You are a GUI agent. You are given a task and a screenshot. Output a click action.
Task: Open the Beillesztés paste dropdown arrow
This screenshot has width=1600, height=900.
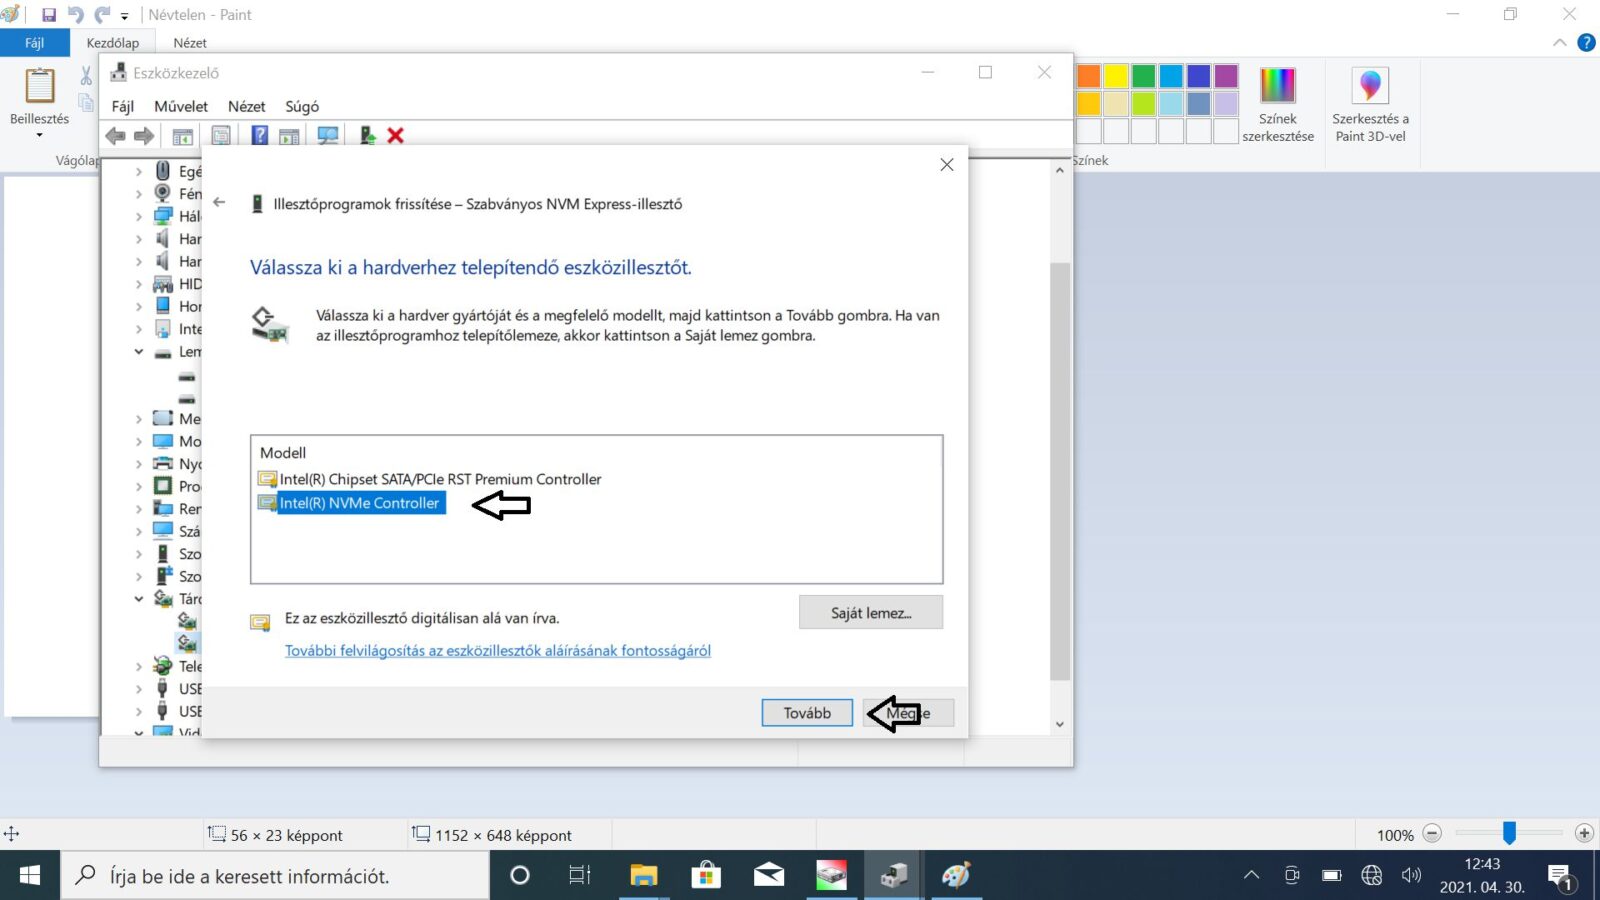click(x=39, y=135)
